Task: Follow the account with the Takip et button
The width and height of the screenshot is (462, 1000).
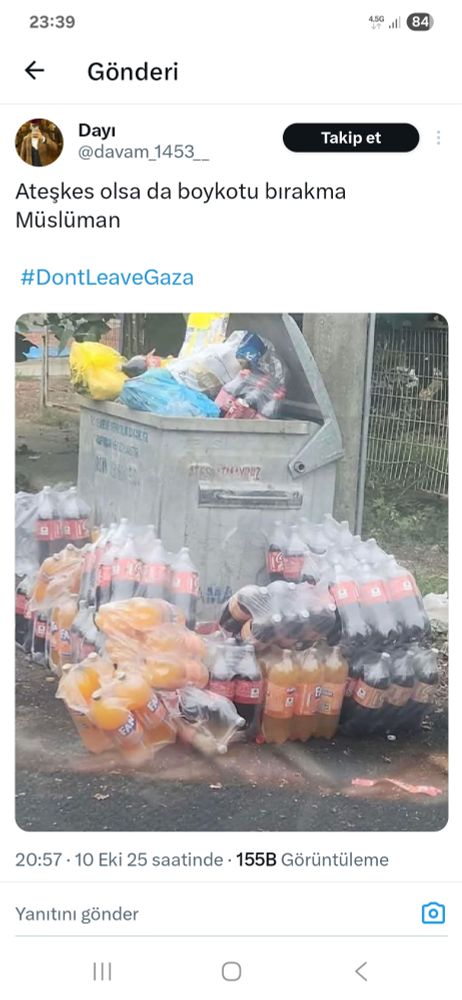Action: 351,138
